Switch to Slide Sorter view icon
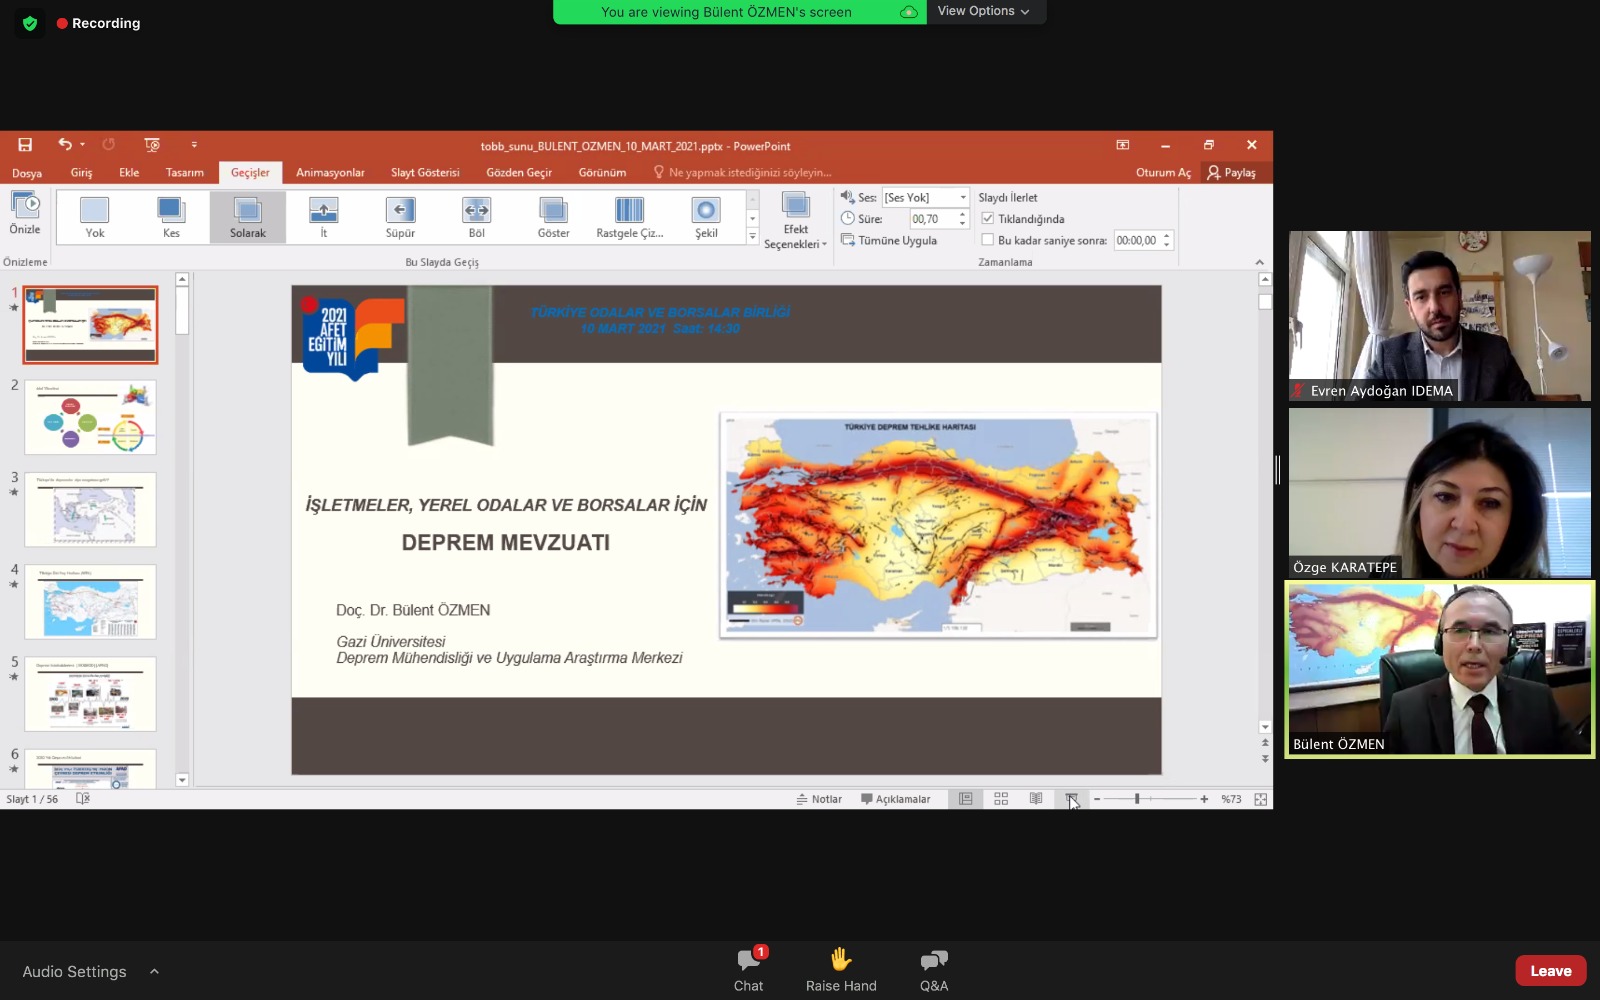 1001,799
